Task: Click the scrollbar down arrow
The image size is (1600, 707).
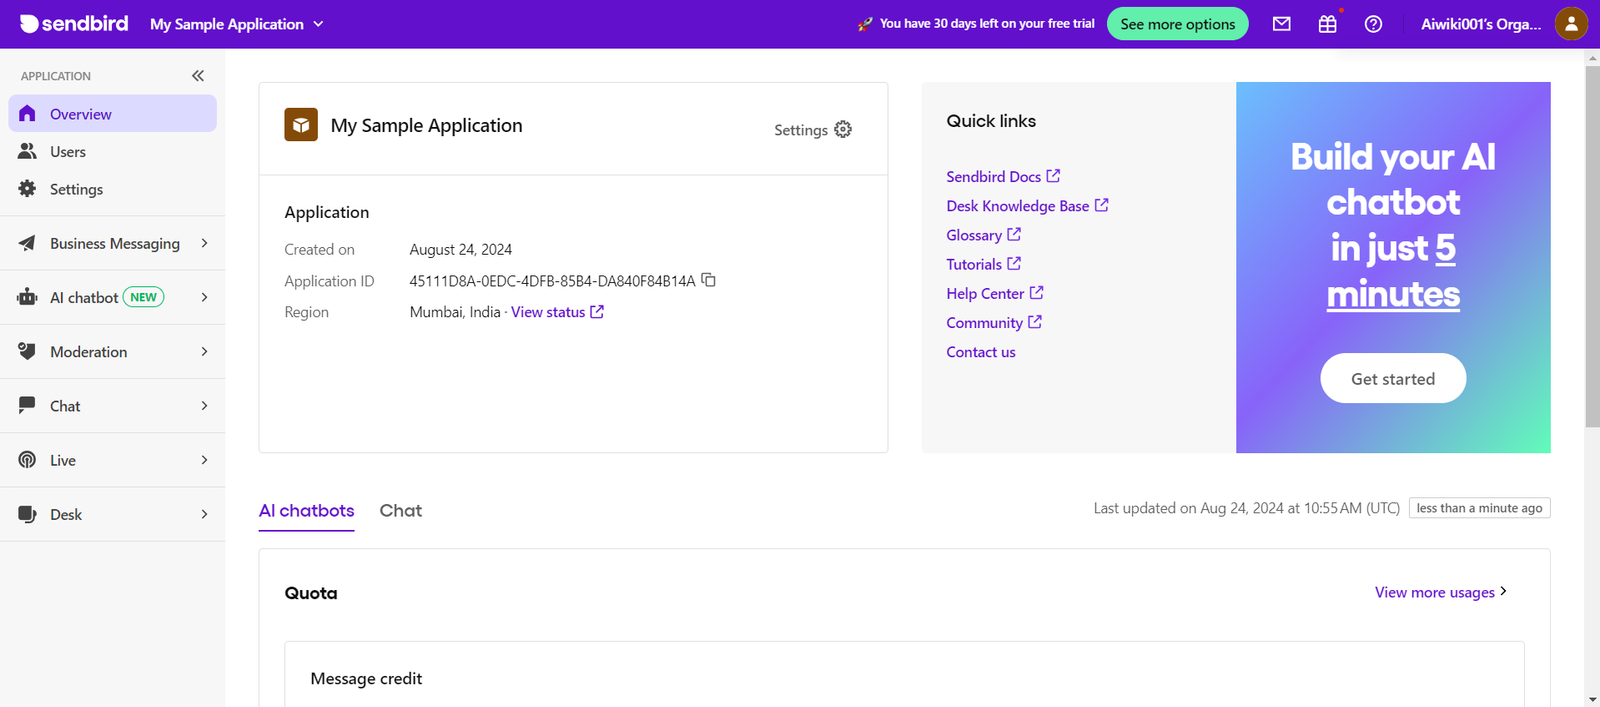Action: [1592, 698]
